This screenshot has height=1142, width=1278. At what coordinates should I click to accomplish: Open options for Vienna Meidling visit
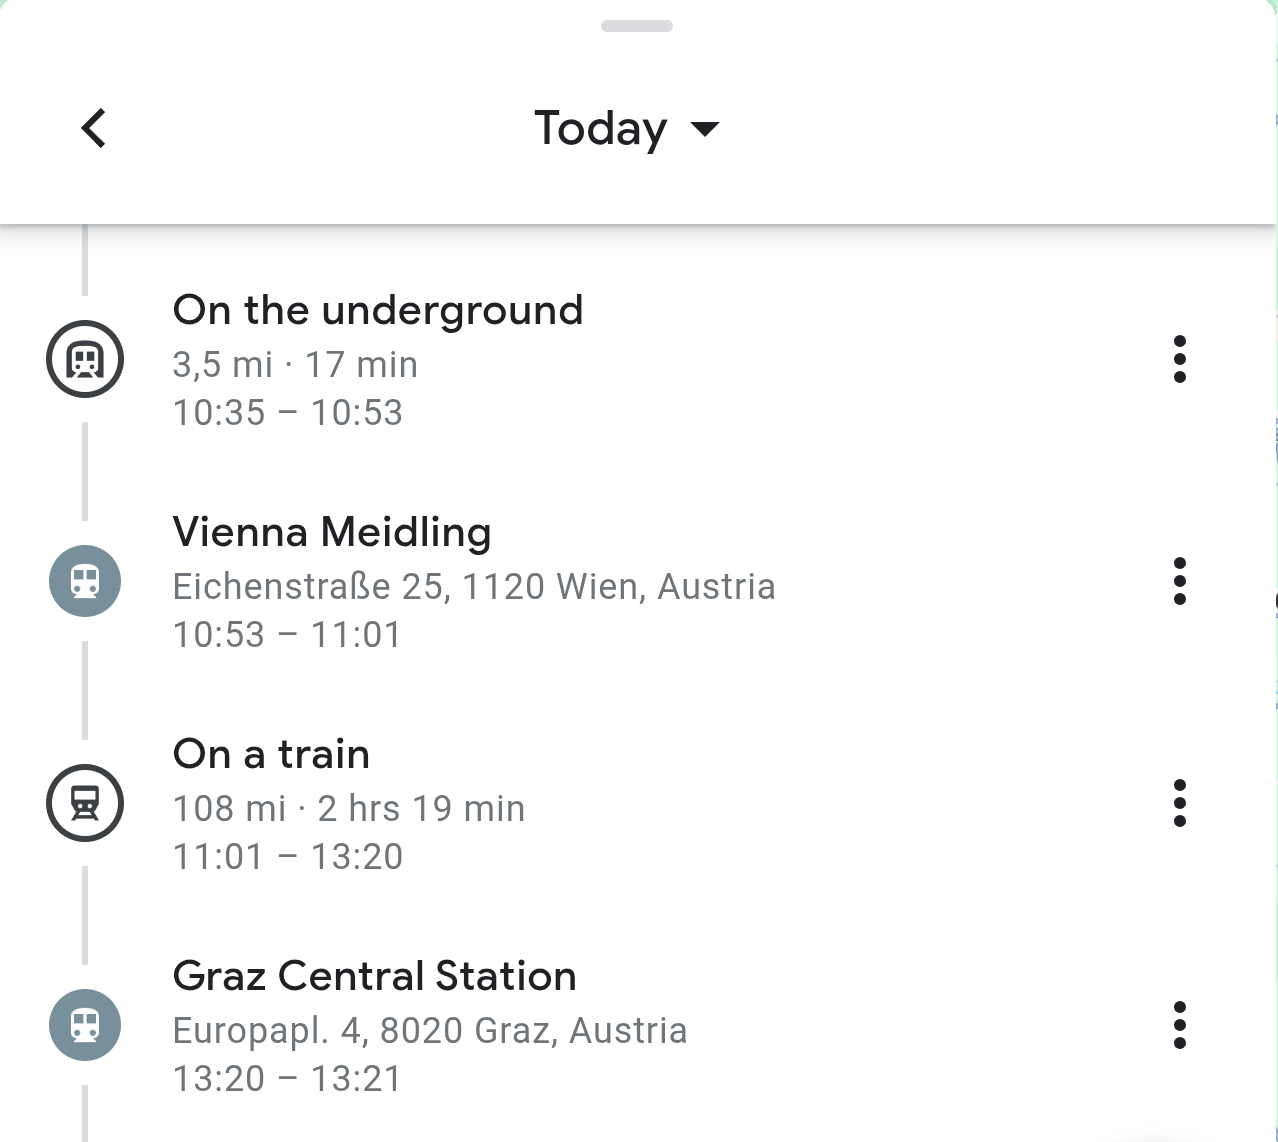tap(1180, 581)
